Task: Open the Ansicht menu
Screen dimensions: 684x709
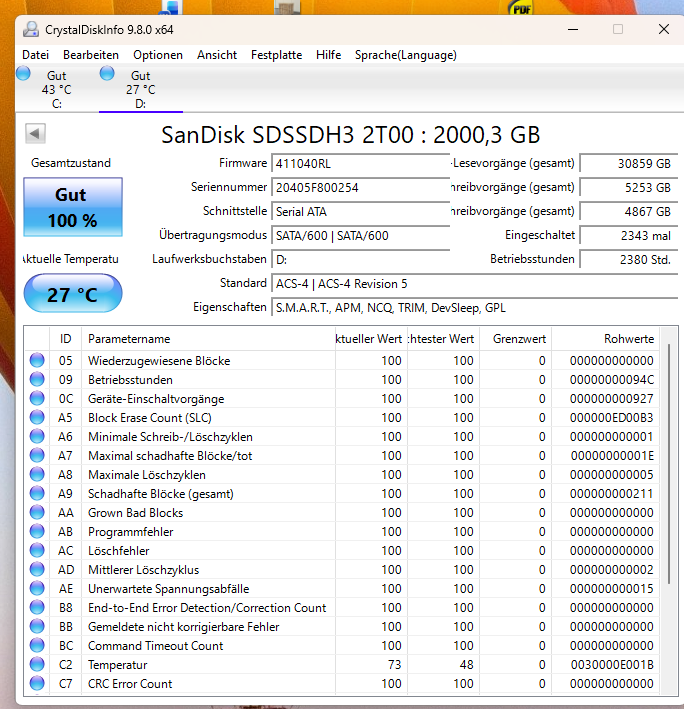Action: pyautogui.click(x=217, y=55)
